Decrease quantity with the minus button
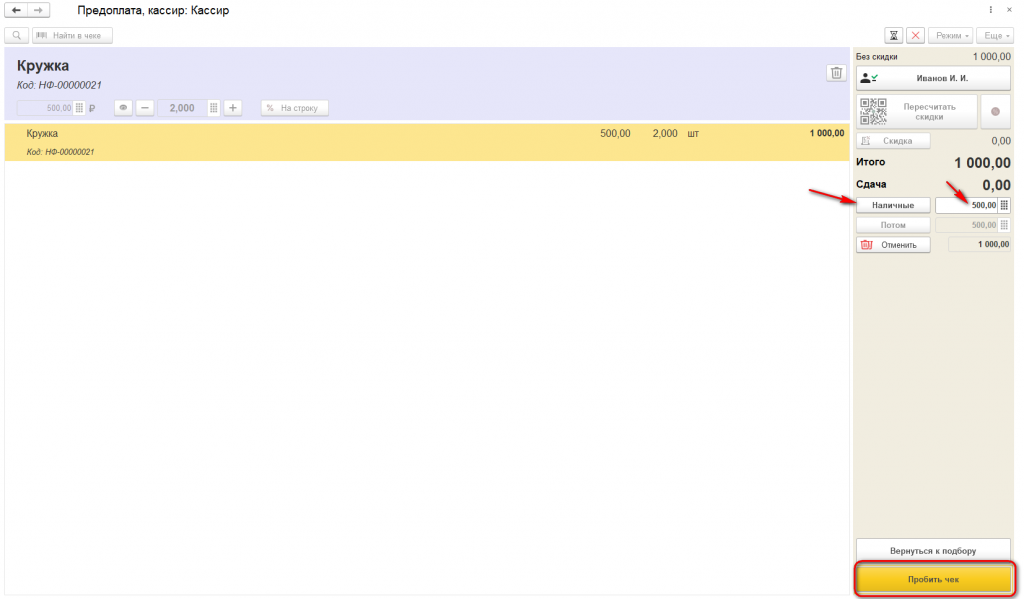Screen dimensions: 1024x599 (145, 108)
